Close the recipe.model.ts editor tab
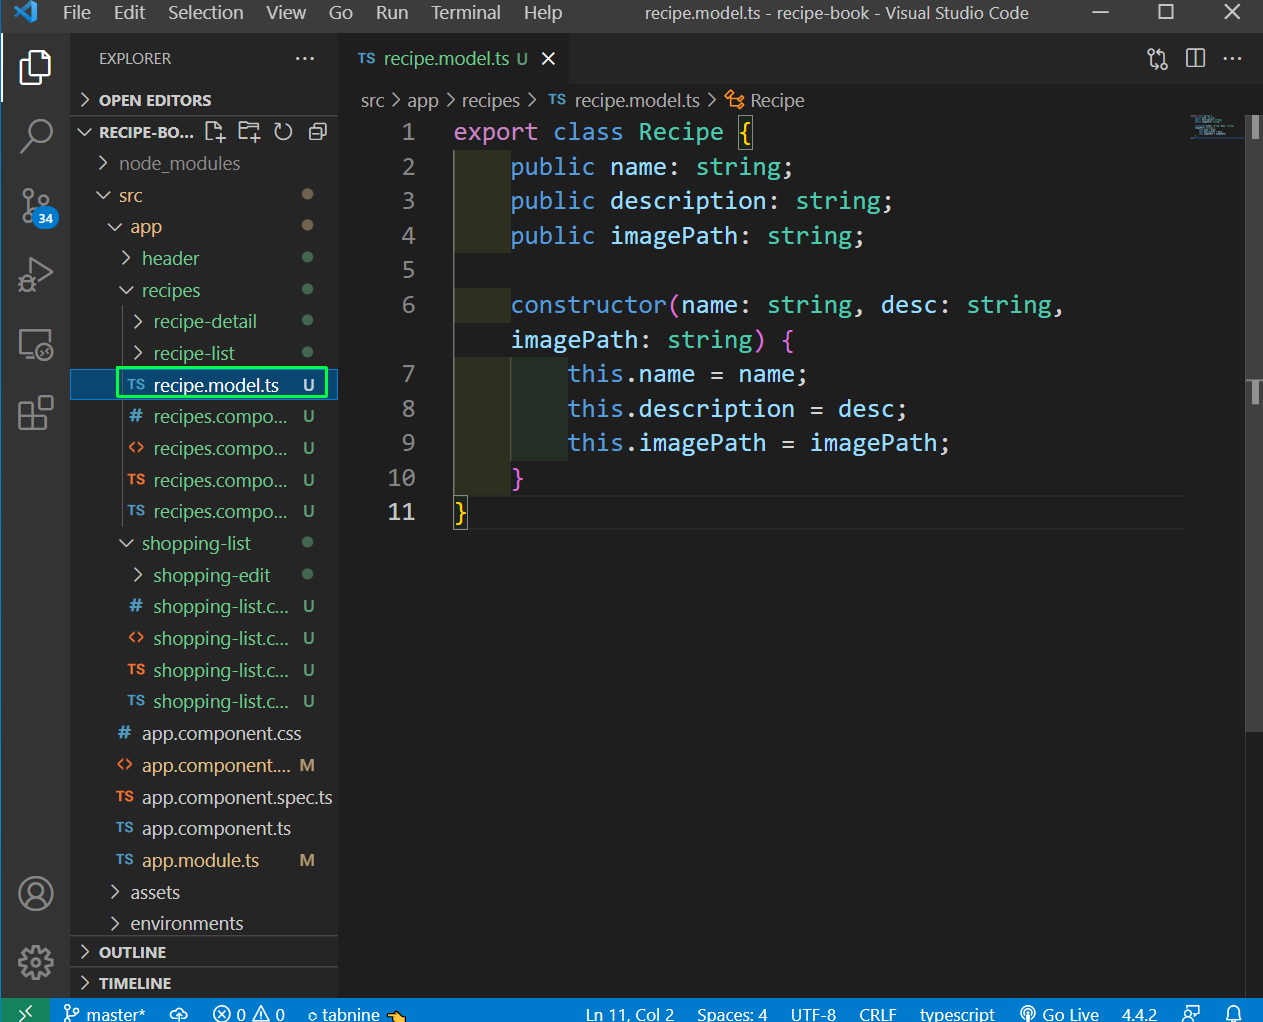1263x1022 pixels. tap(548, 59)
